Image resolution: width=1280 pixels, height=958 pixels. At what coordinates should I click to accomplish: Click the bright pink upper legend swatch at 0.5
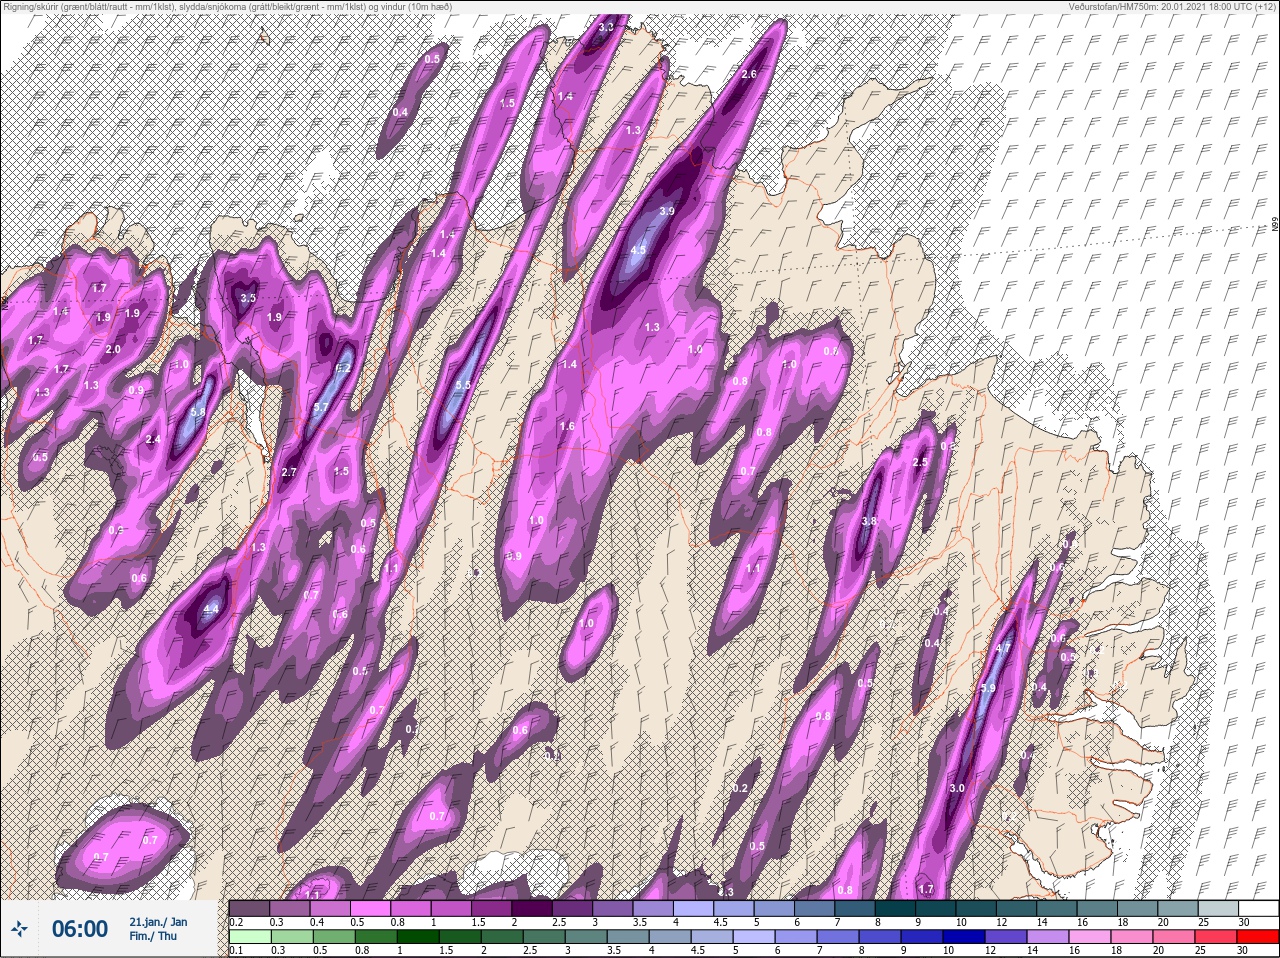pyautogui.click(x=372, y=908)
